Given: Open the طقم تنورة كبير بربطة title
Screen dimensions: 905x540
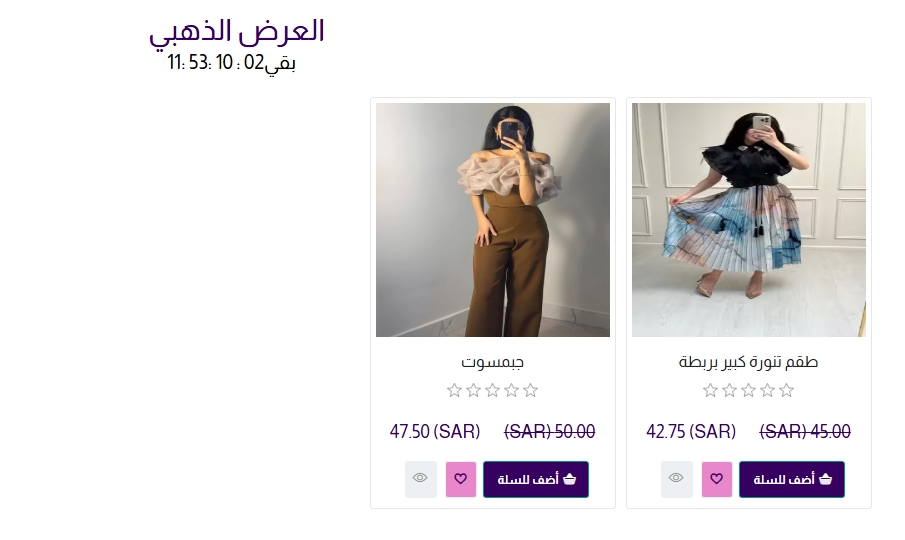Looking at the screenshot, I should (x=749, y=362).
